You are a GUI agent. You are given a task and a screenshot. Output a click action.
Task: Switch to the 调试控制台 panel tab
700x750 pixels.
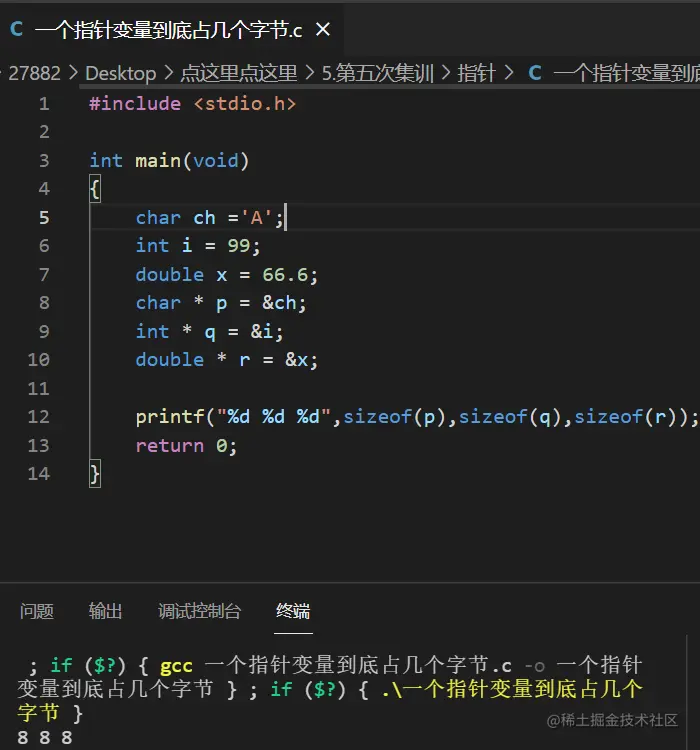pos(200,611)
